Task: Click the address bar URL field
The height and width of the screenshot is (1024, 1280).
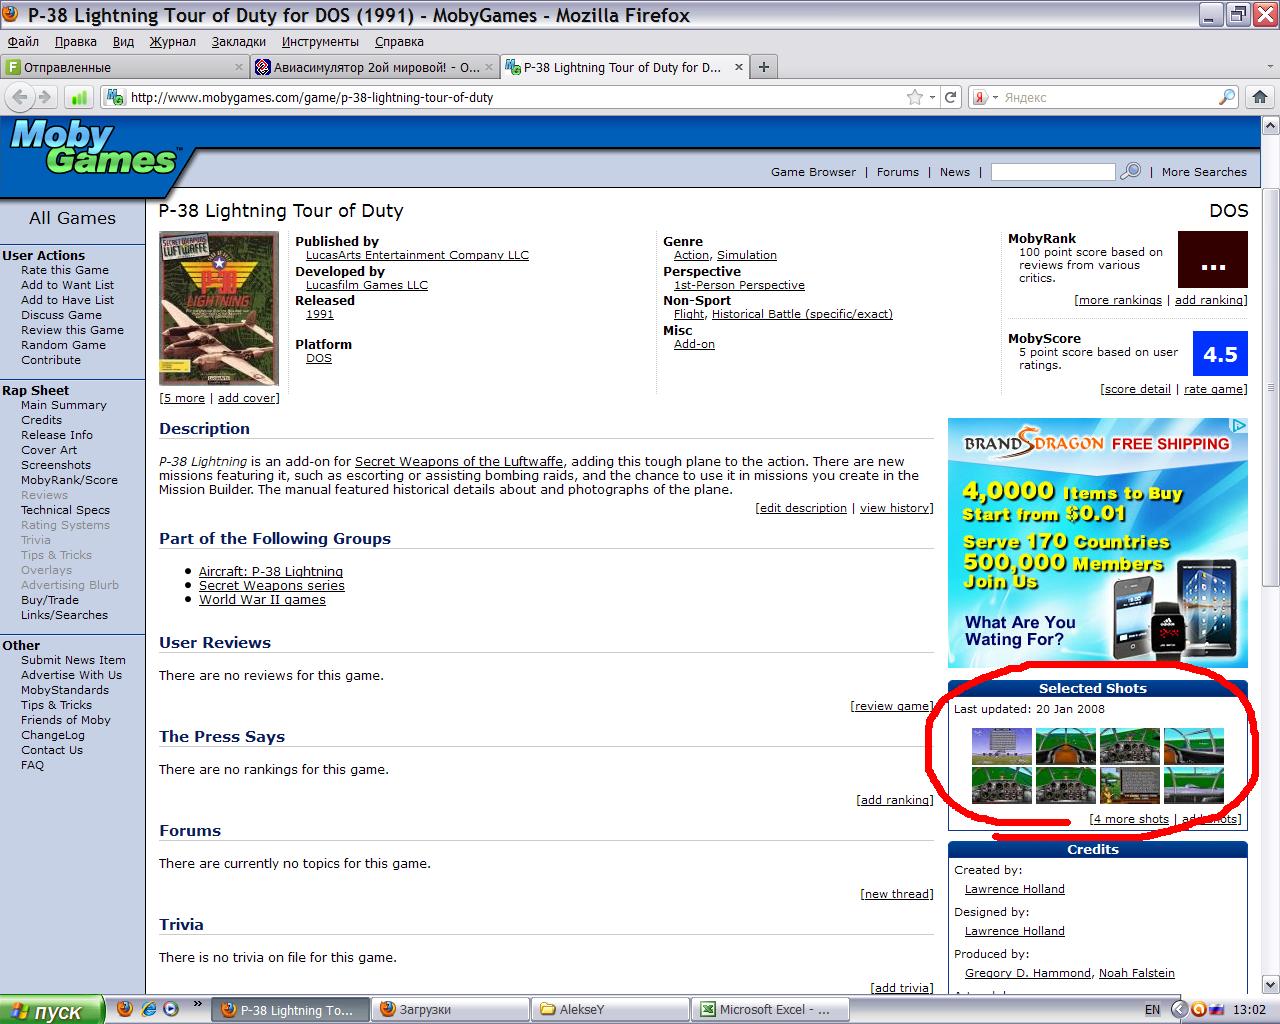Action: 515,97
